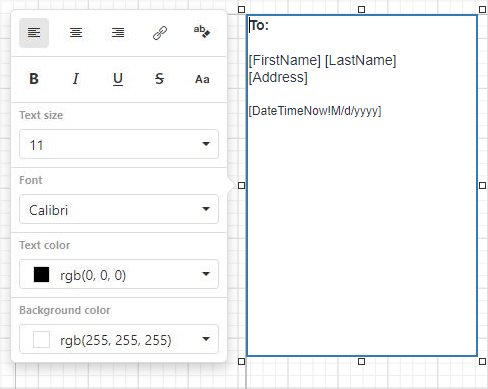
Task: Click the rgb(255, 255, 255) value
Action: 116,340
